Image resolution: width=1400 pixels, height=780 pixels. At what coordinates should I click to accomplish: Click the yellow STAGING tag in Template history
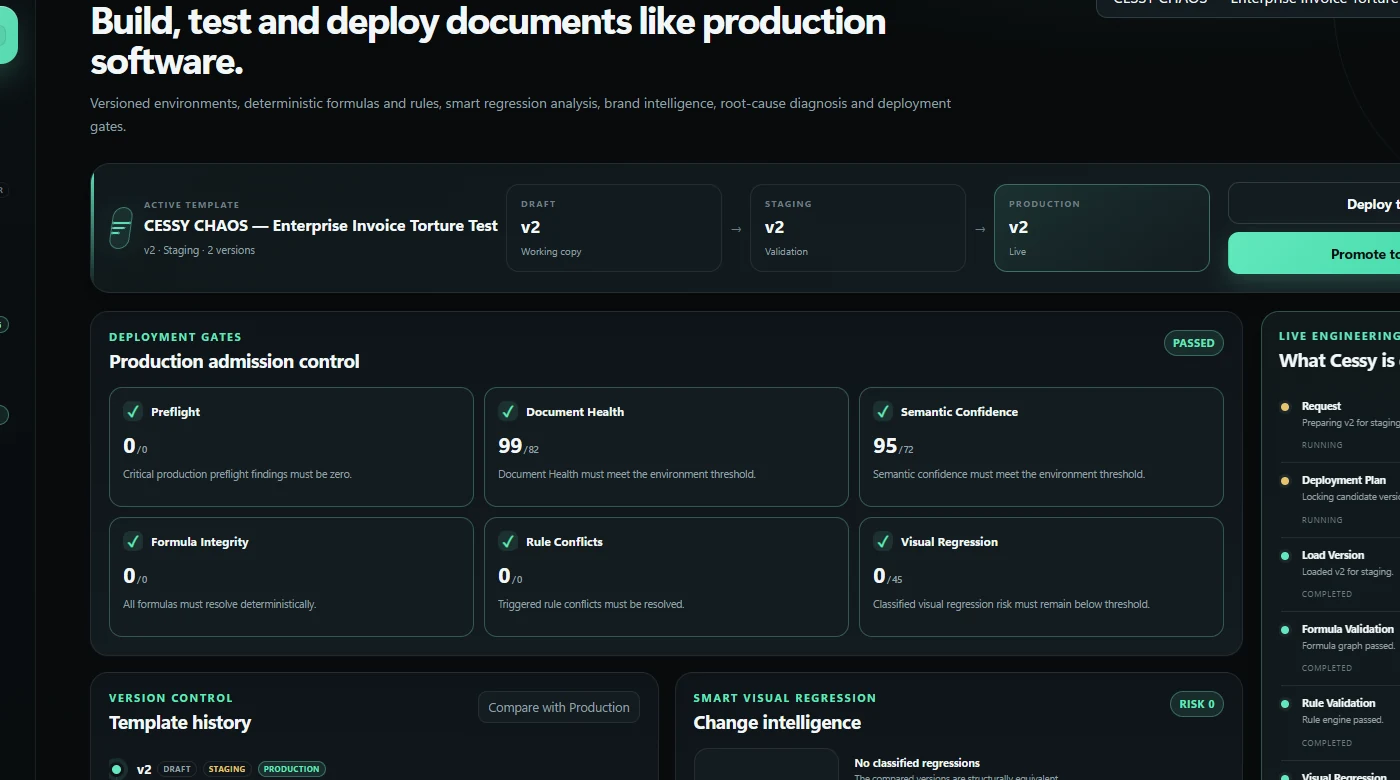pos(227,769)
